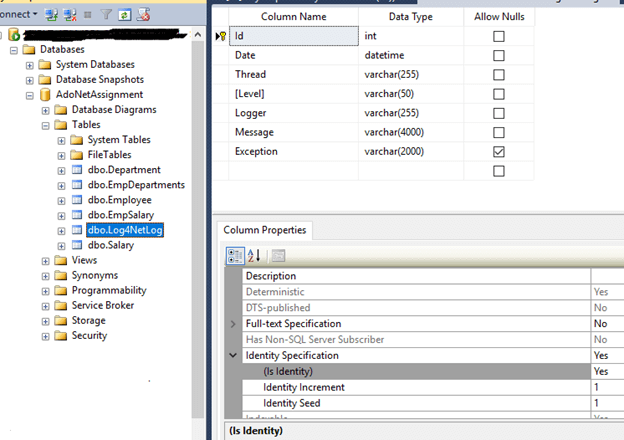The width and height of the screenshot is (624, 440).
Task: Click the Stop toolbar icon
Action: pos(88,15)
